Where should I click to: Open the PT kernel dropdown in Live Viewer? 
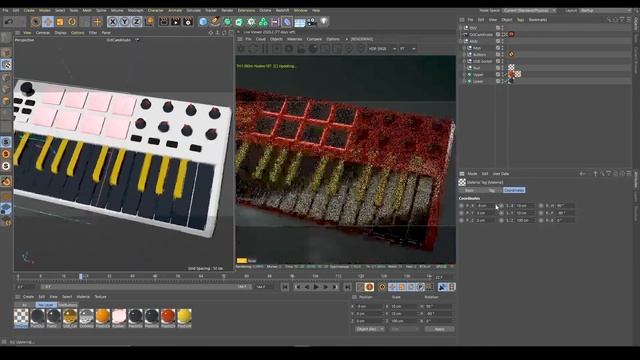(x=407, y=49)
